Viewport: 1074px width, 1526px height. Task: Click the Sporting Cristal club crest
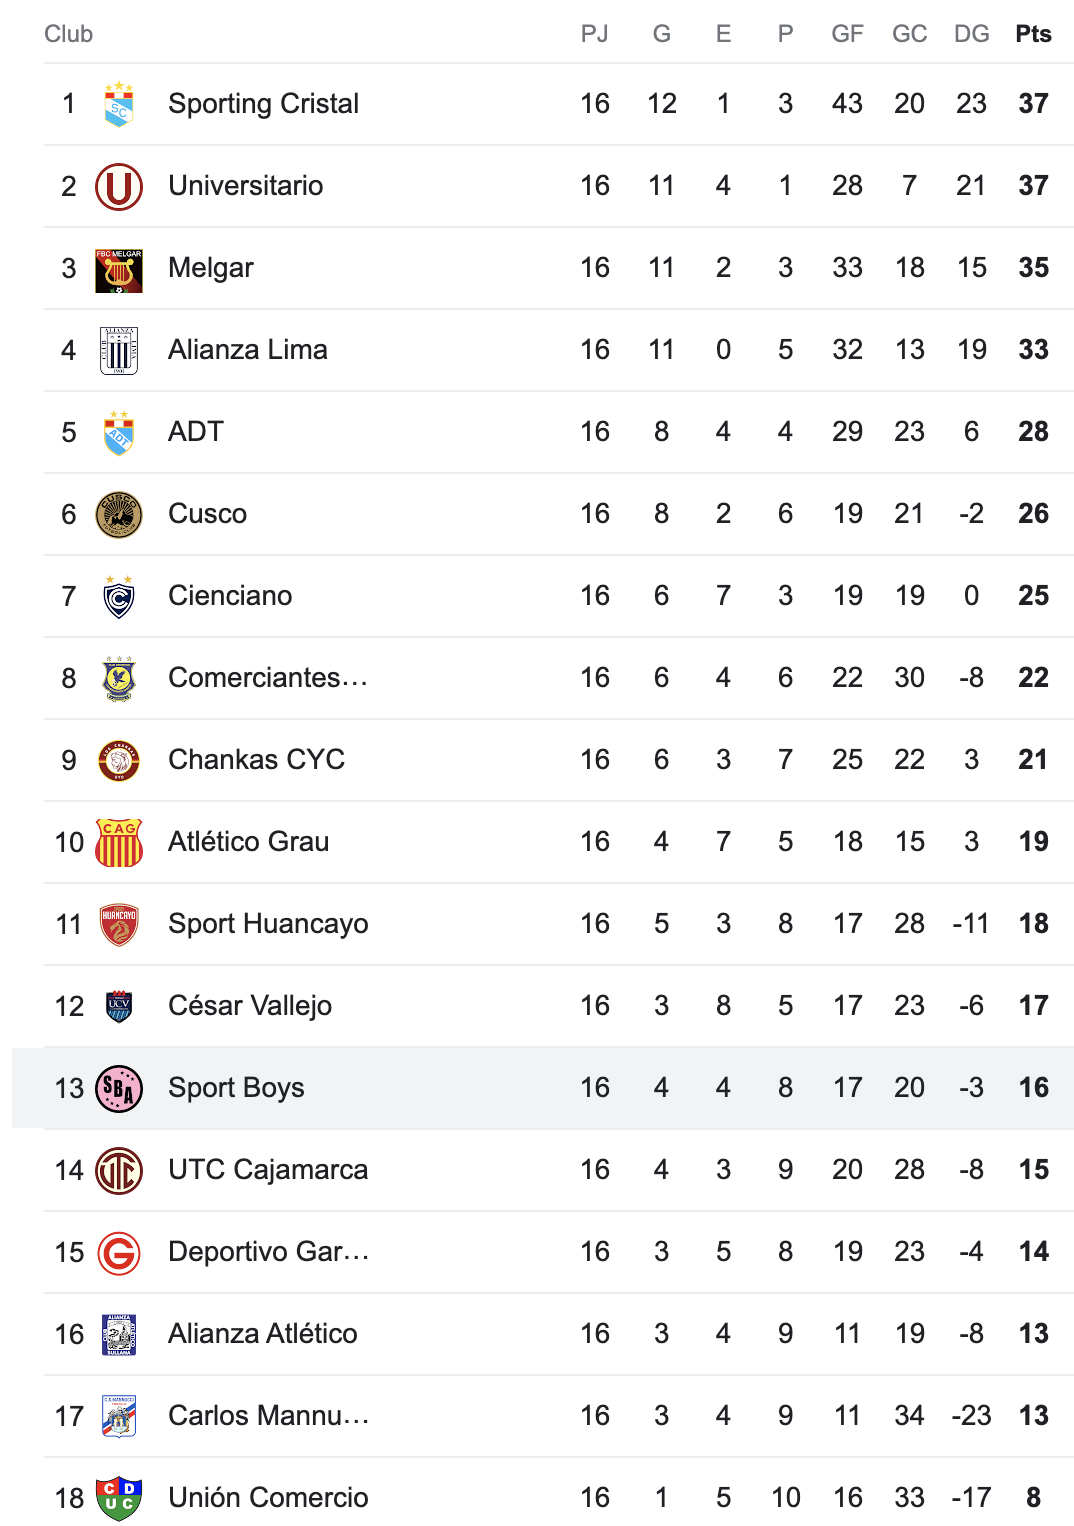point(119,104)
